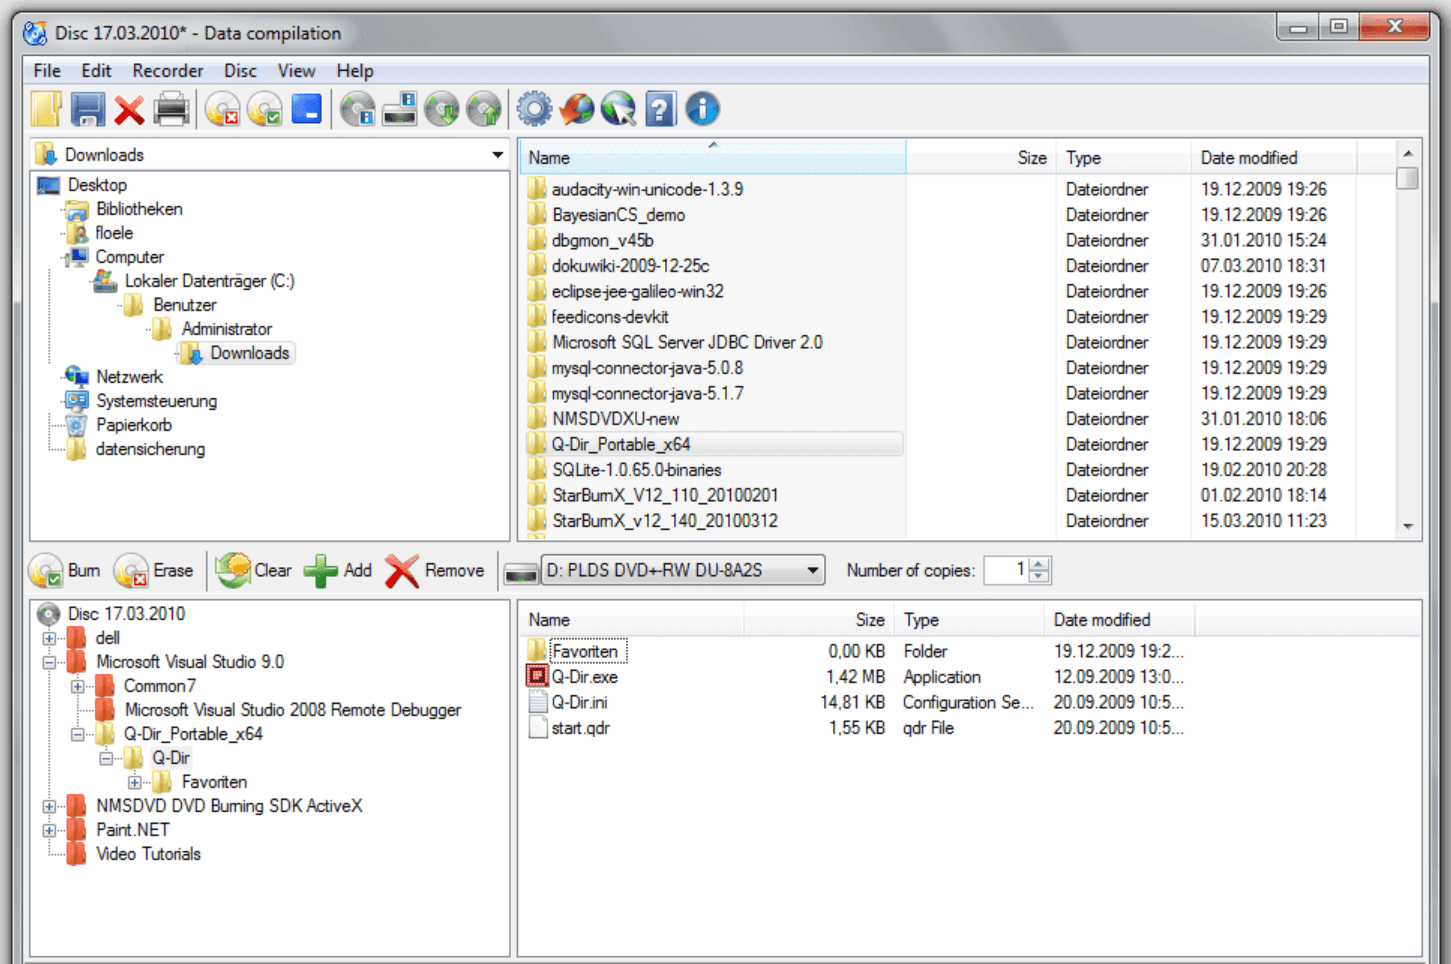Viewport: 1451px width, 964px height.
Task: Print using the printer icon
Action: tap(171, 109)
